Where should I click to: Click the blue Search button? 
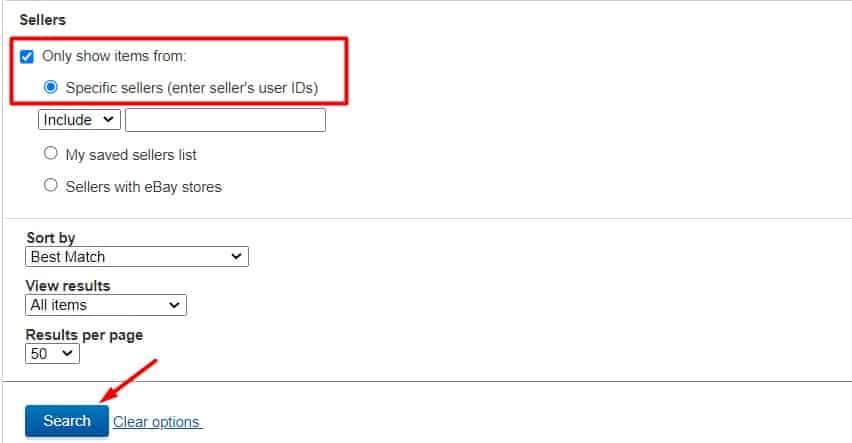coord(67,421)
